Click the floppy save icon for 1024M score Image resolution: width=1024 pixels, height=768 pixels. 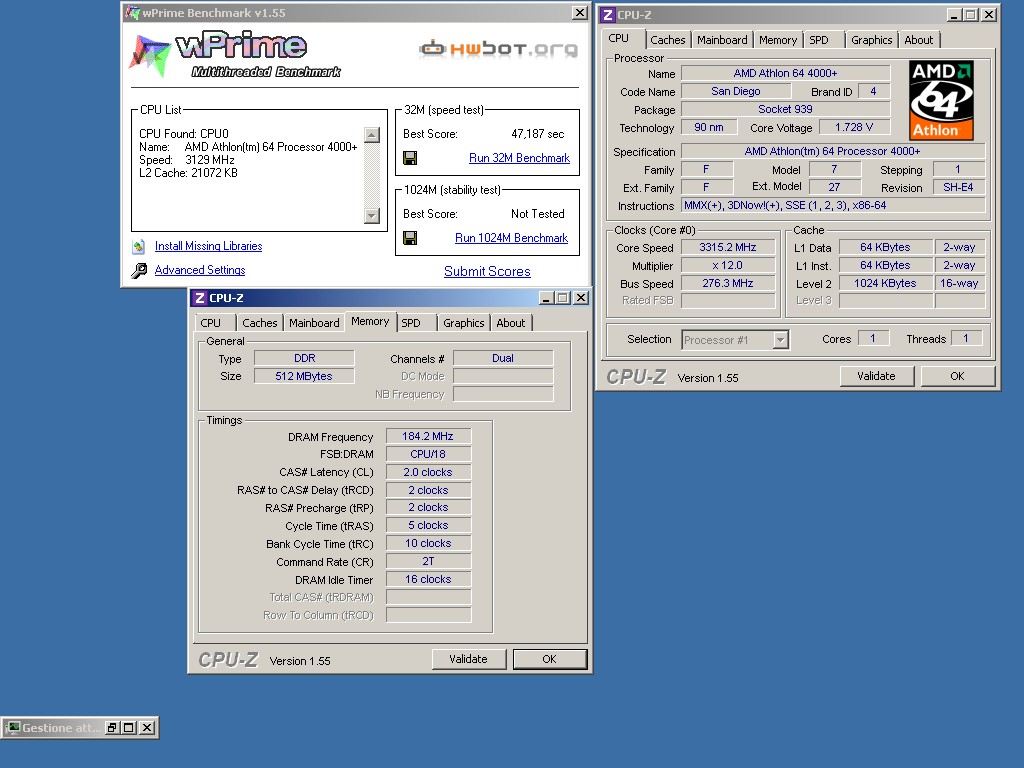point(410,238)
